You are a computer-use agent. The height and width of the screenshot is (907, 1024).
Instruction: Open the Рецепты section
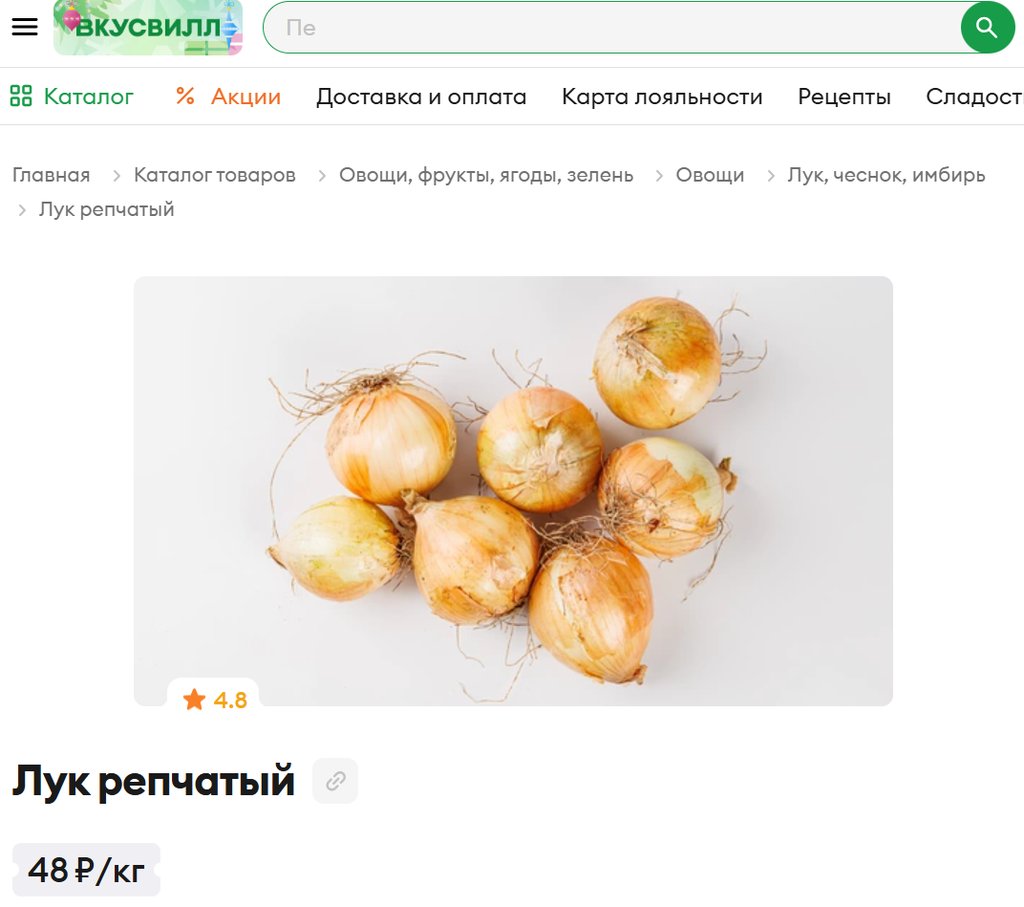(x=844, y=97)
